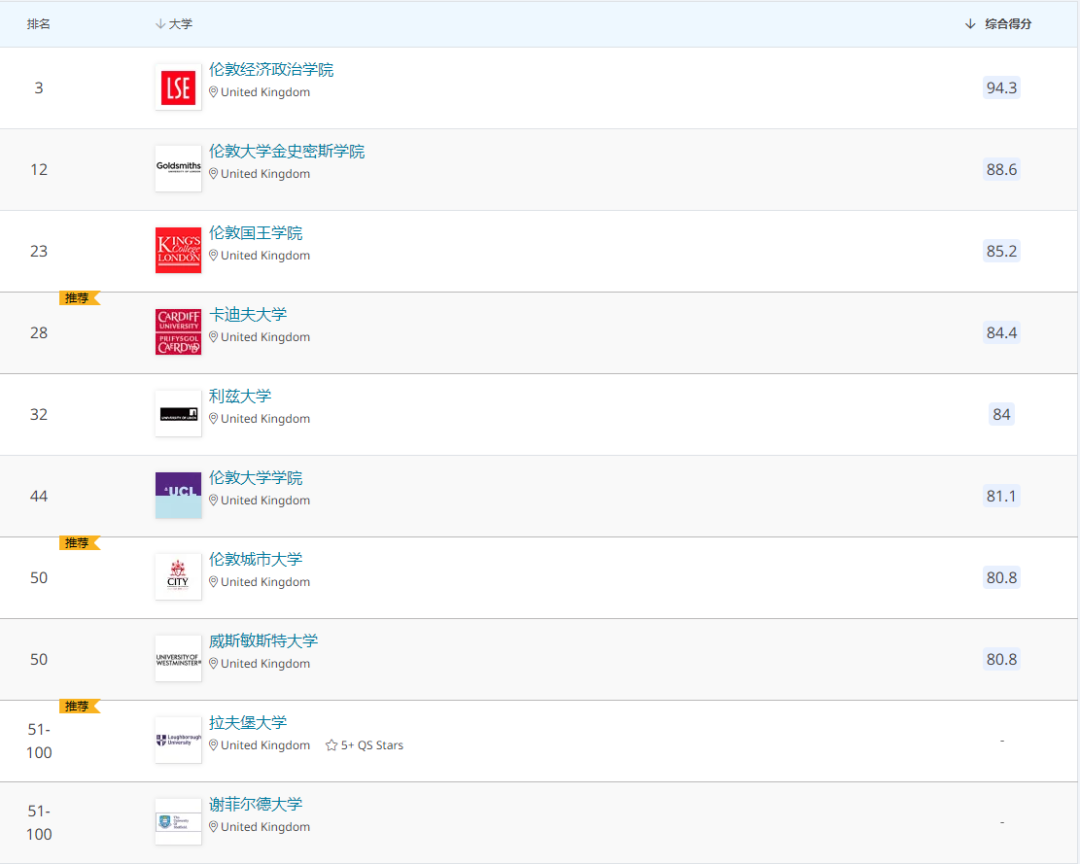Click location pin icon for 拉夫堡大学

[214, 745]
